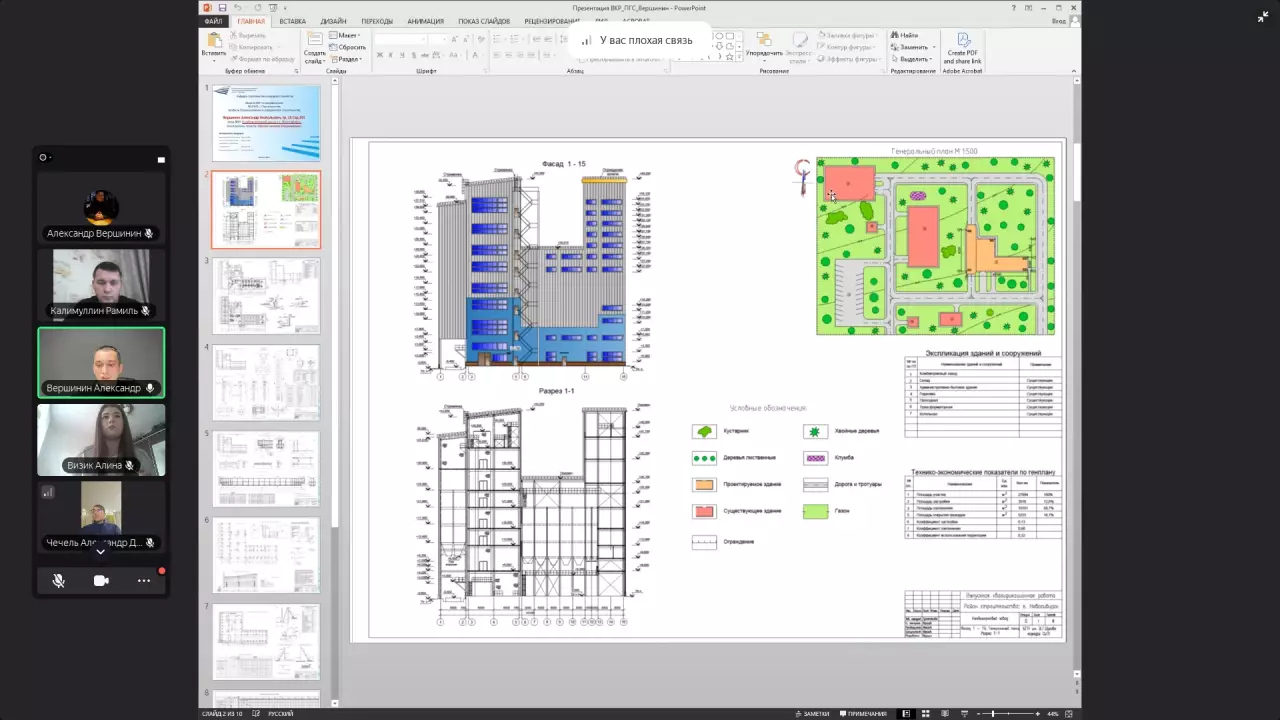Toggle Notes (Заметки) pane in status bar
Image resolution: width=1280 pixels, height=720 pixels.
811,714
